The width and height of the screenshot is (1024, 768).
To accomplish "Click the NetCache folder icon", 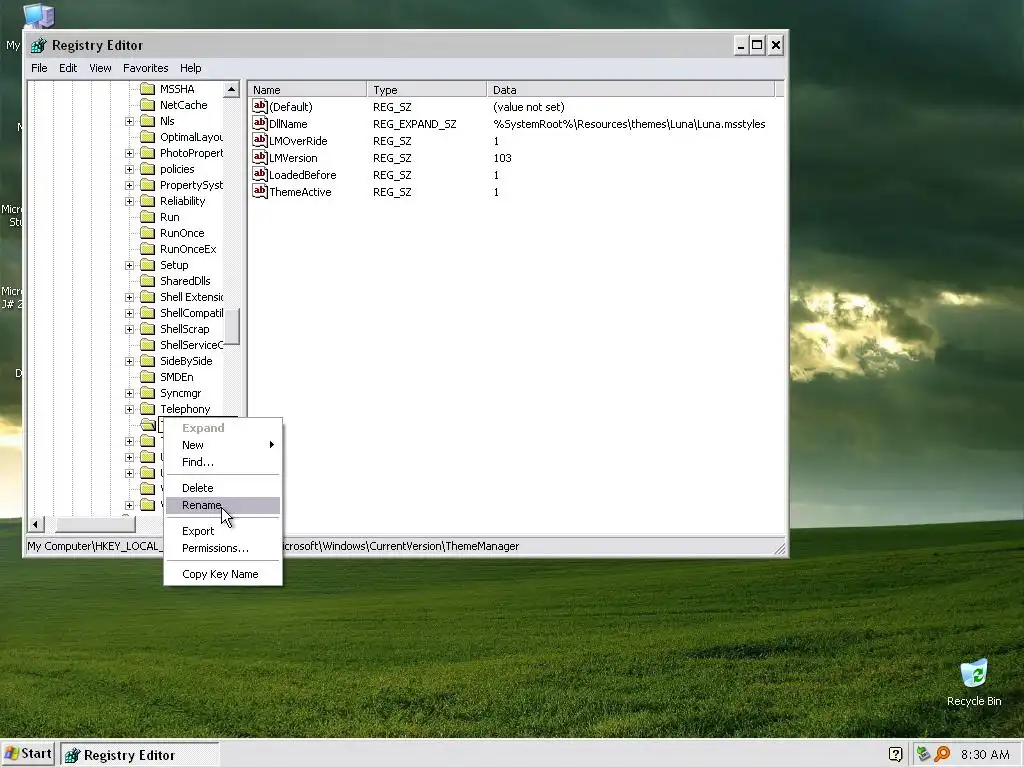I will pos(148,104).
